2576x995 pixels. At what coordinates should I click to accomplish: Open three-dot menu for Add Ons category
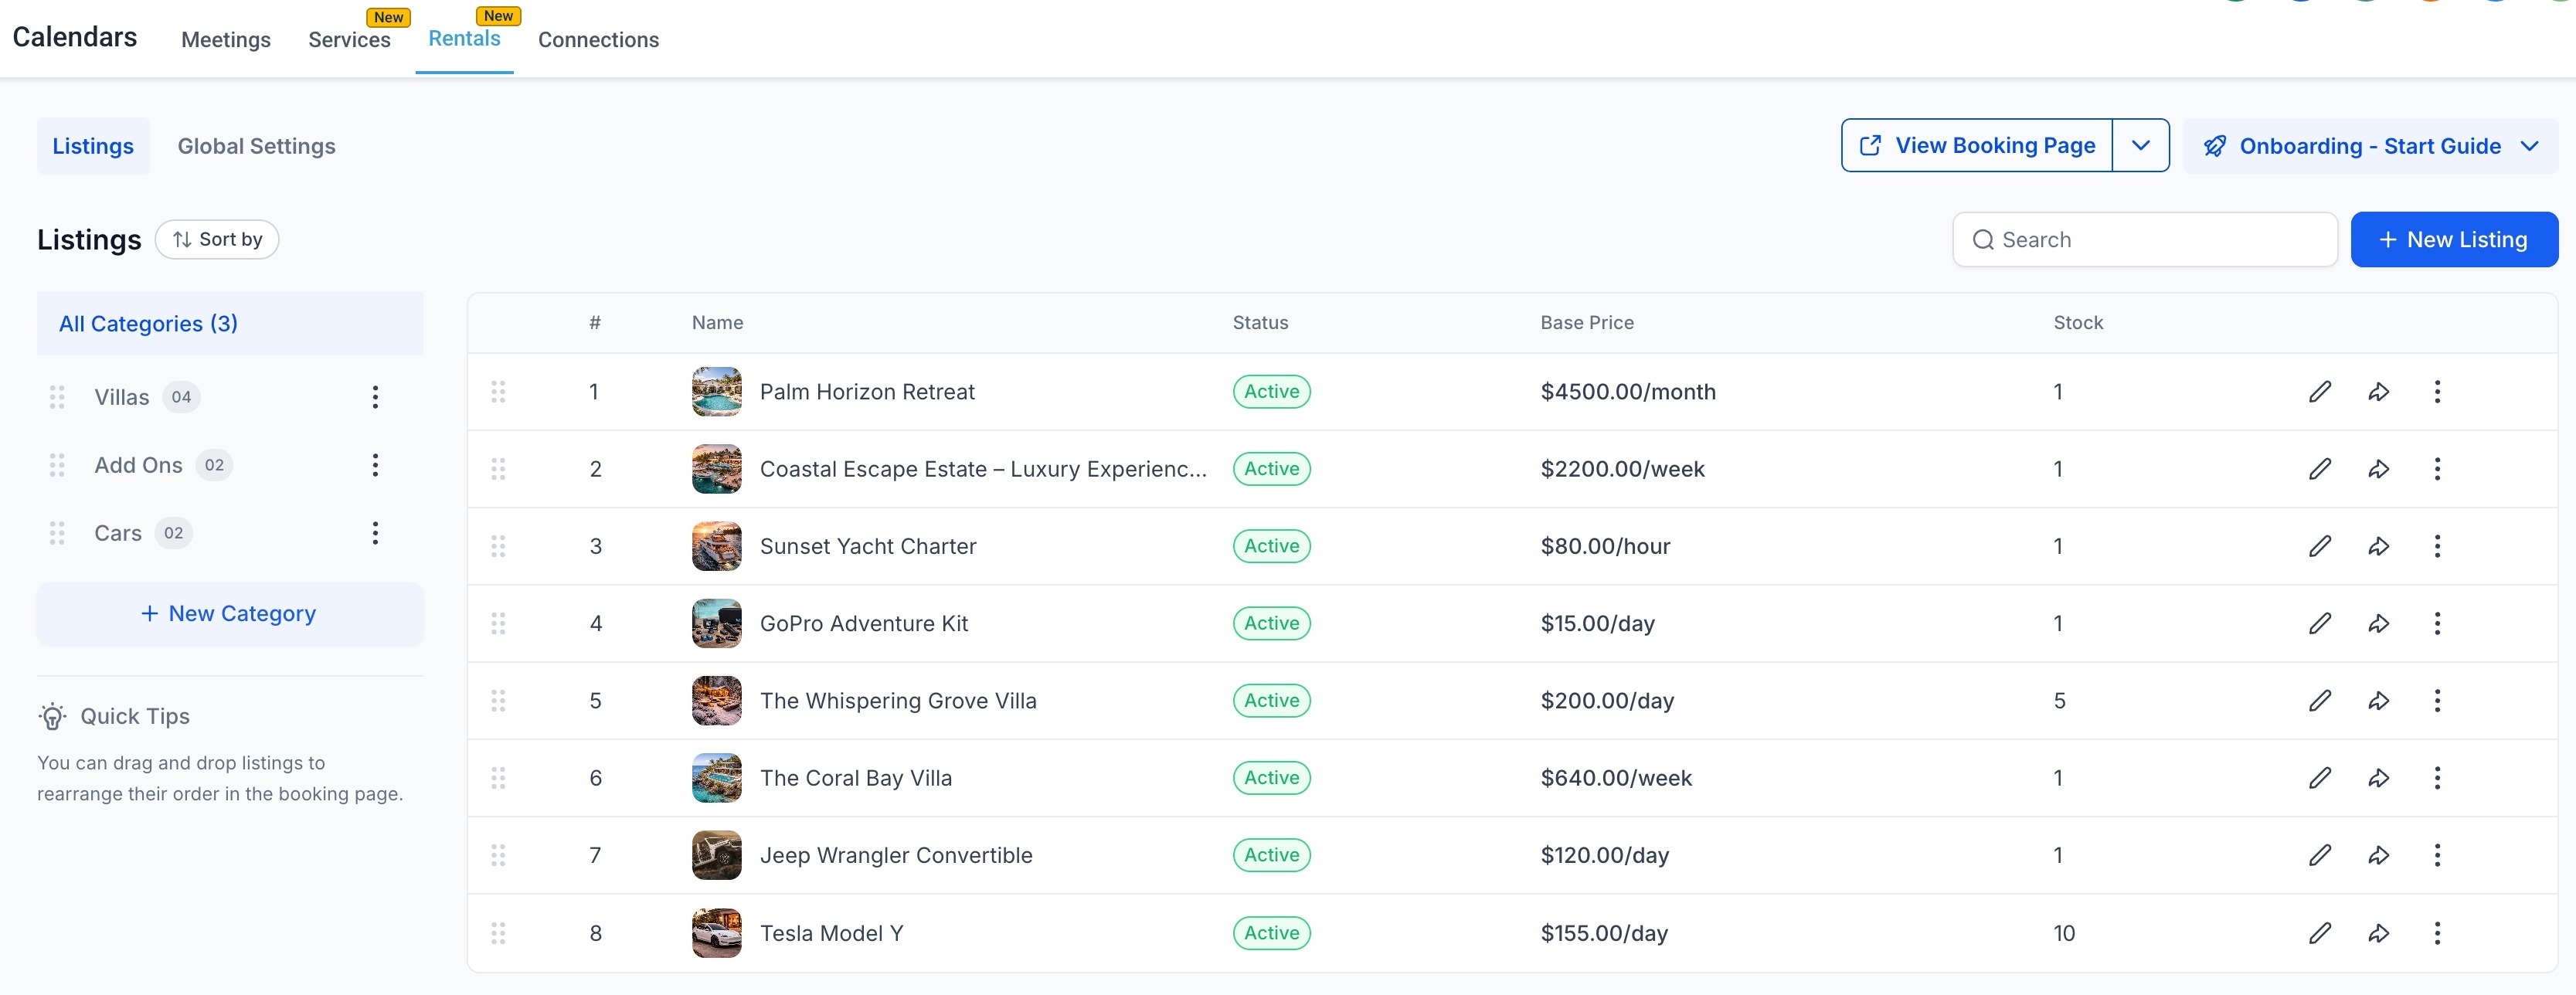(375, 465)
